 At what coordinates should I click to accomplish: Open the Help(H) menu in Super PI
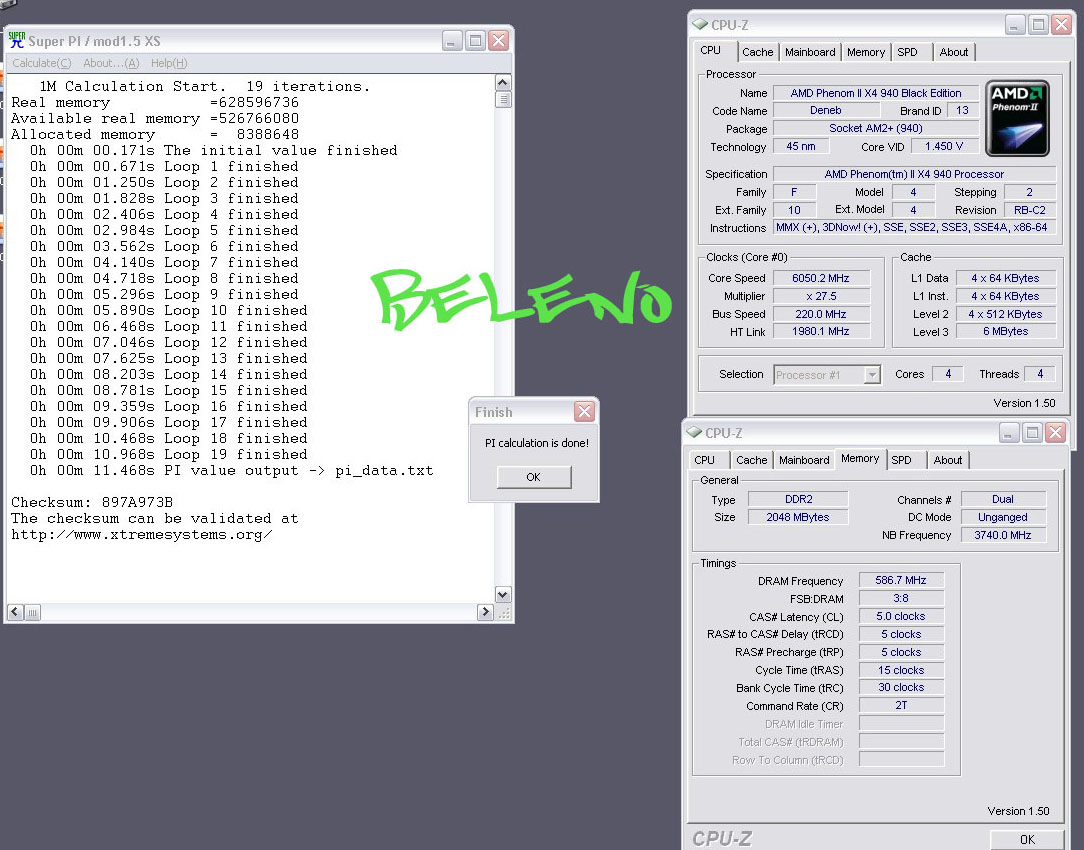[169, 63]
